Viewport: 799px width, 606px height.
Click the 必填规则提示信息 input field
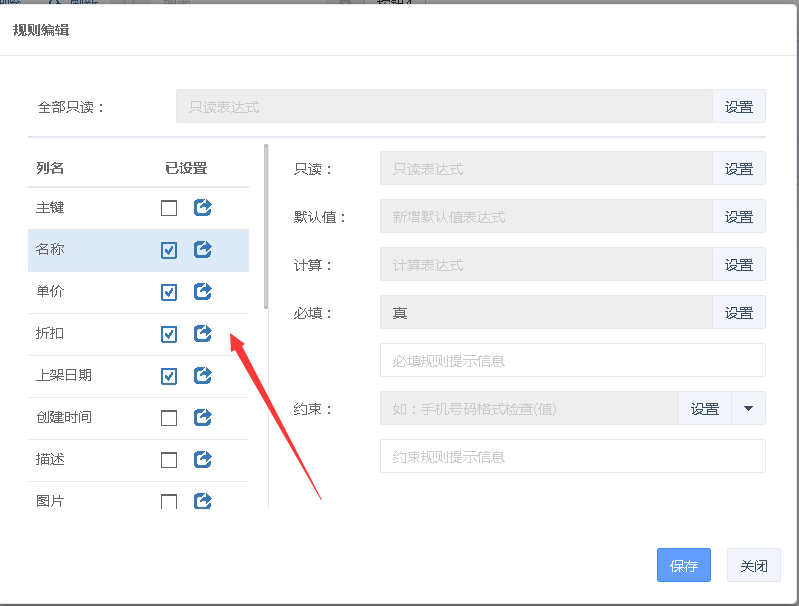click(x=572, y=360)
